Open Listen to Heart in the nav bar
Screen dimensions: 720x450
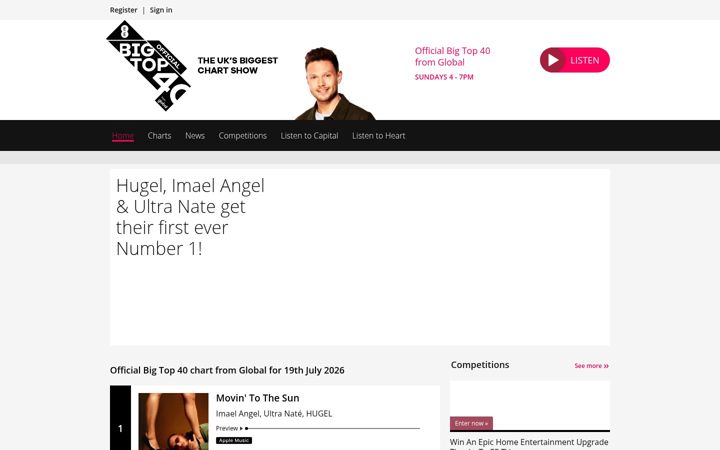coord(378,135)
